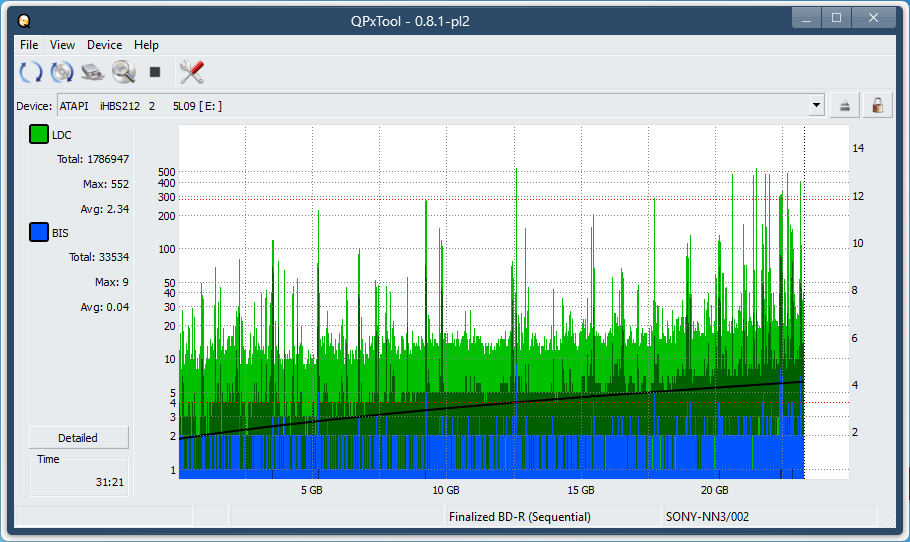Click BIS Total: 33534 value
Viewport: 910px width, 542px height.
99,257
